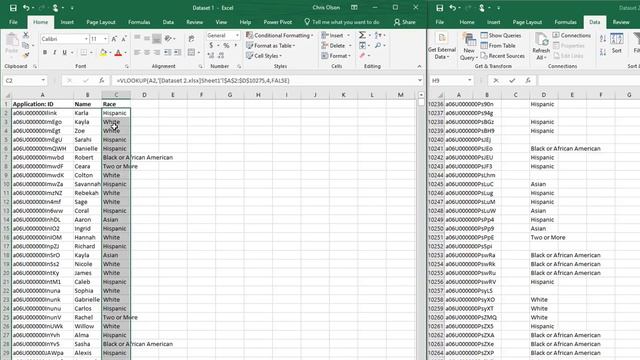The image size is (640, 360).
Task: Click Show Queries in Dataset 2
Action: pos(501,36)
